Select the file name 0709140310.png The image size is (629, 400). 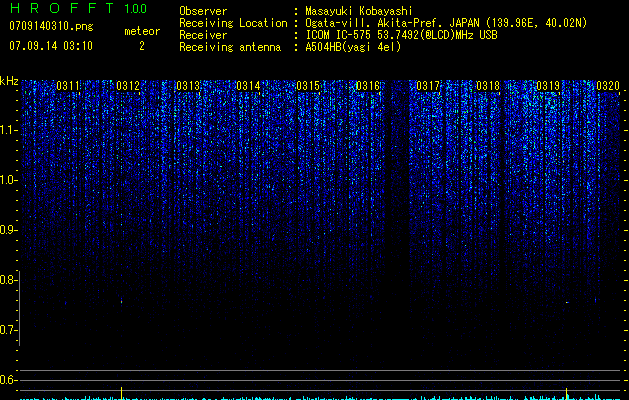[51, 26]
